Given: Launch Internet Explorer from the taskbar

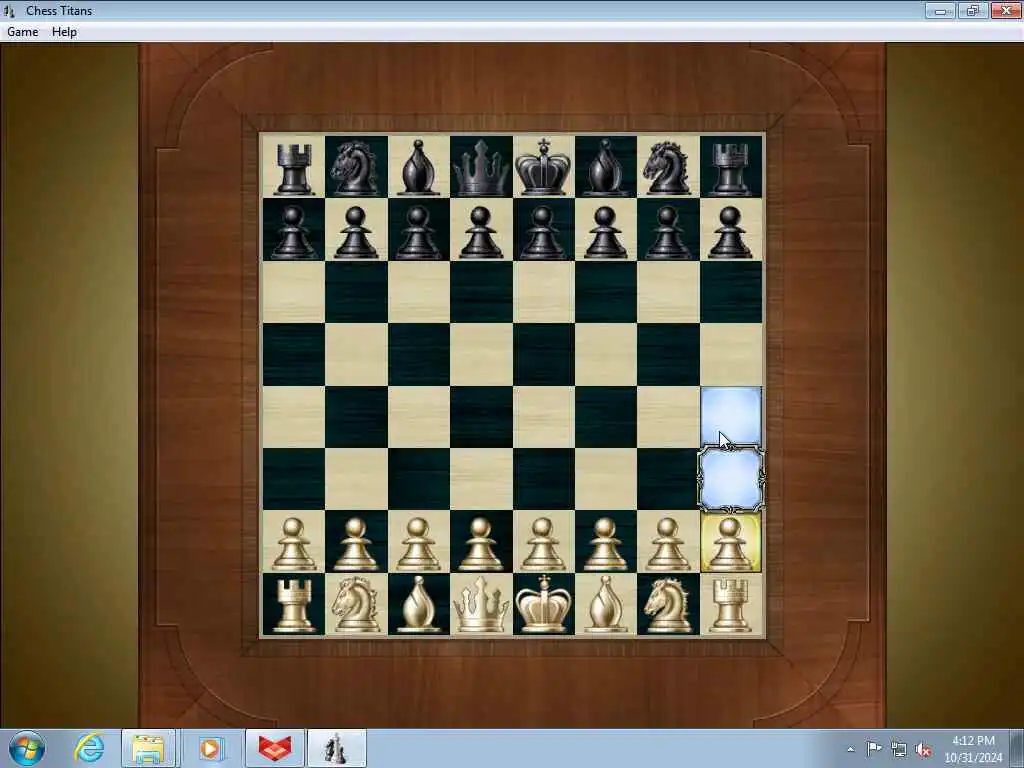Looking at the screenshot, I should click(89, 748).
